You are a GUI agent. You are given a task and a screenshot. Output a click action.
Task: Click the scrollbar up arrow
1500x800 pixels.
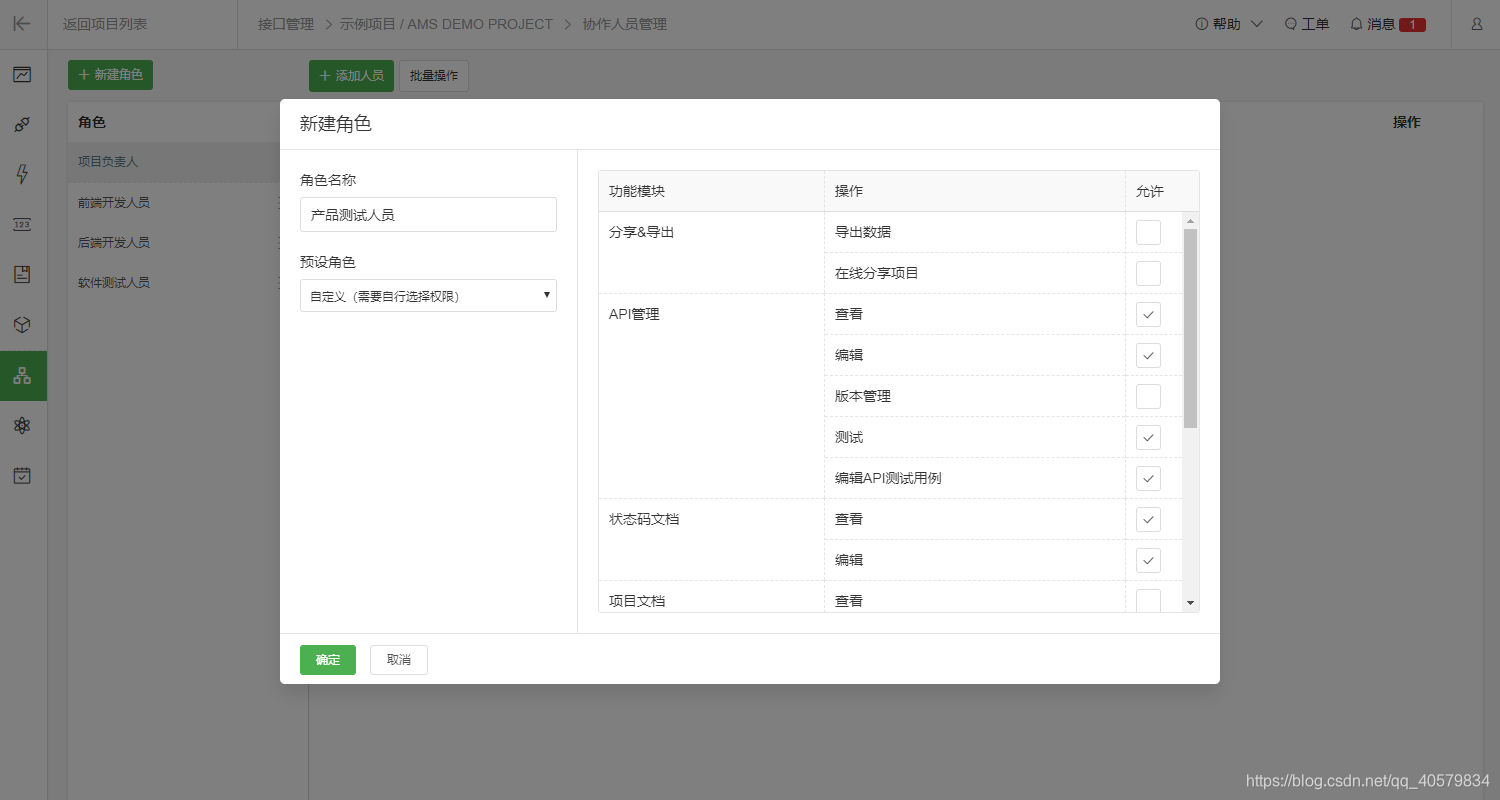click(1190, 221)
